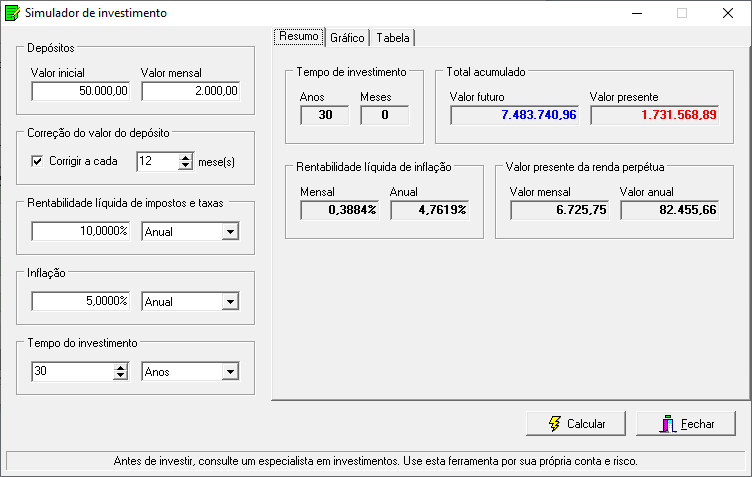The height and width of the screenshot is (477, 752).
Task: Click the perpetual Valor anual 82.455,66
Action: [x=670, y=210]
